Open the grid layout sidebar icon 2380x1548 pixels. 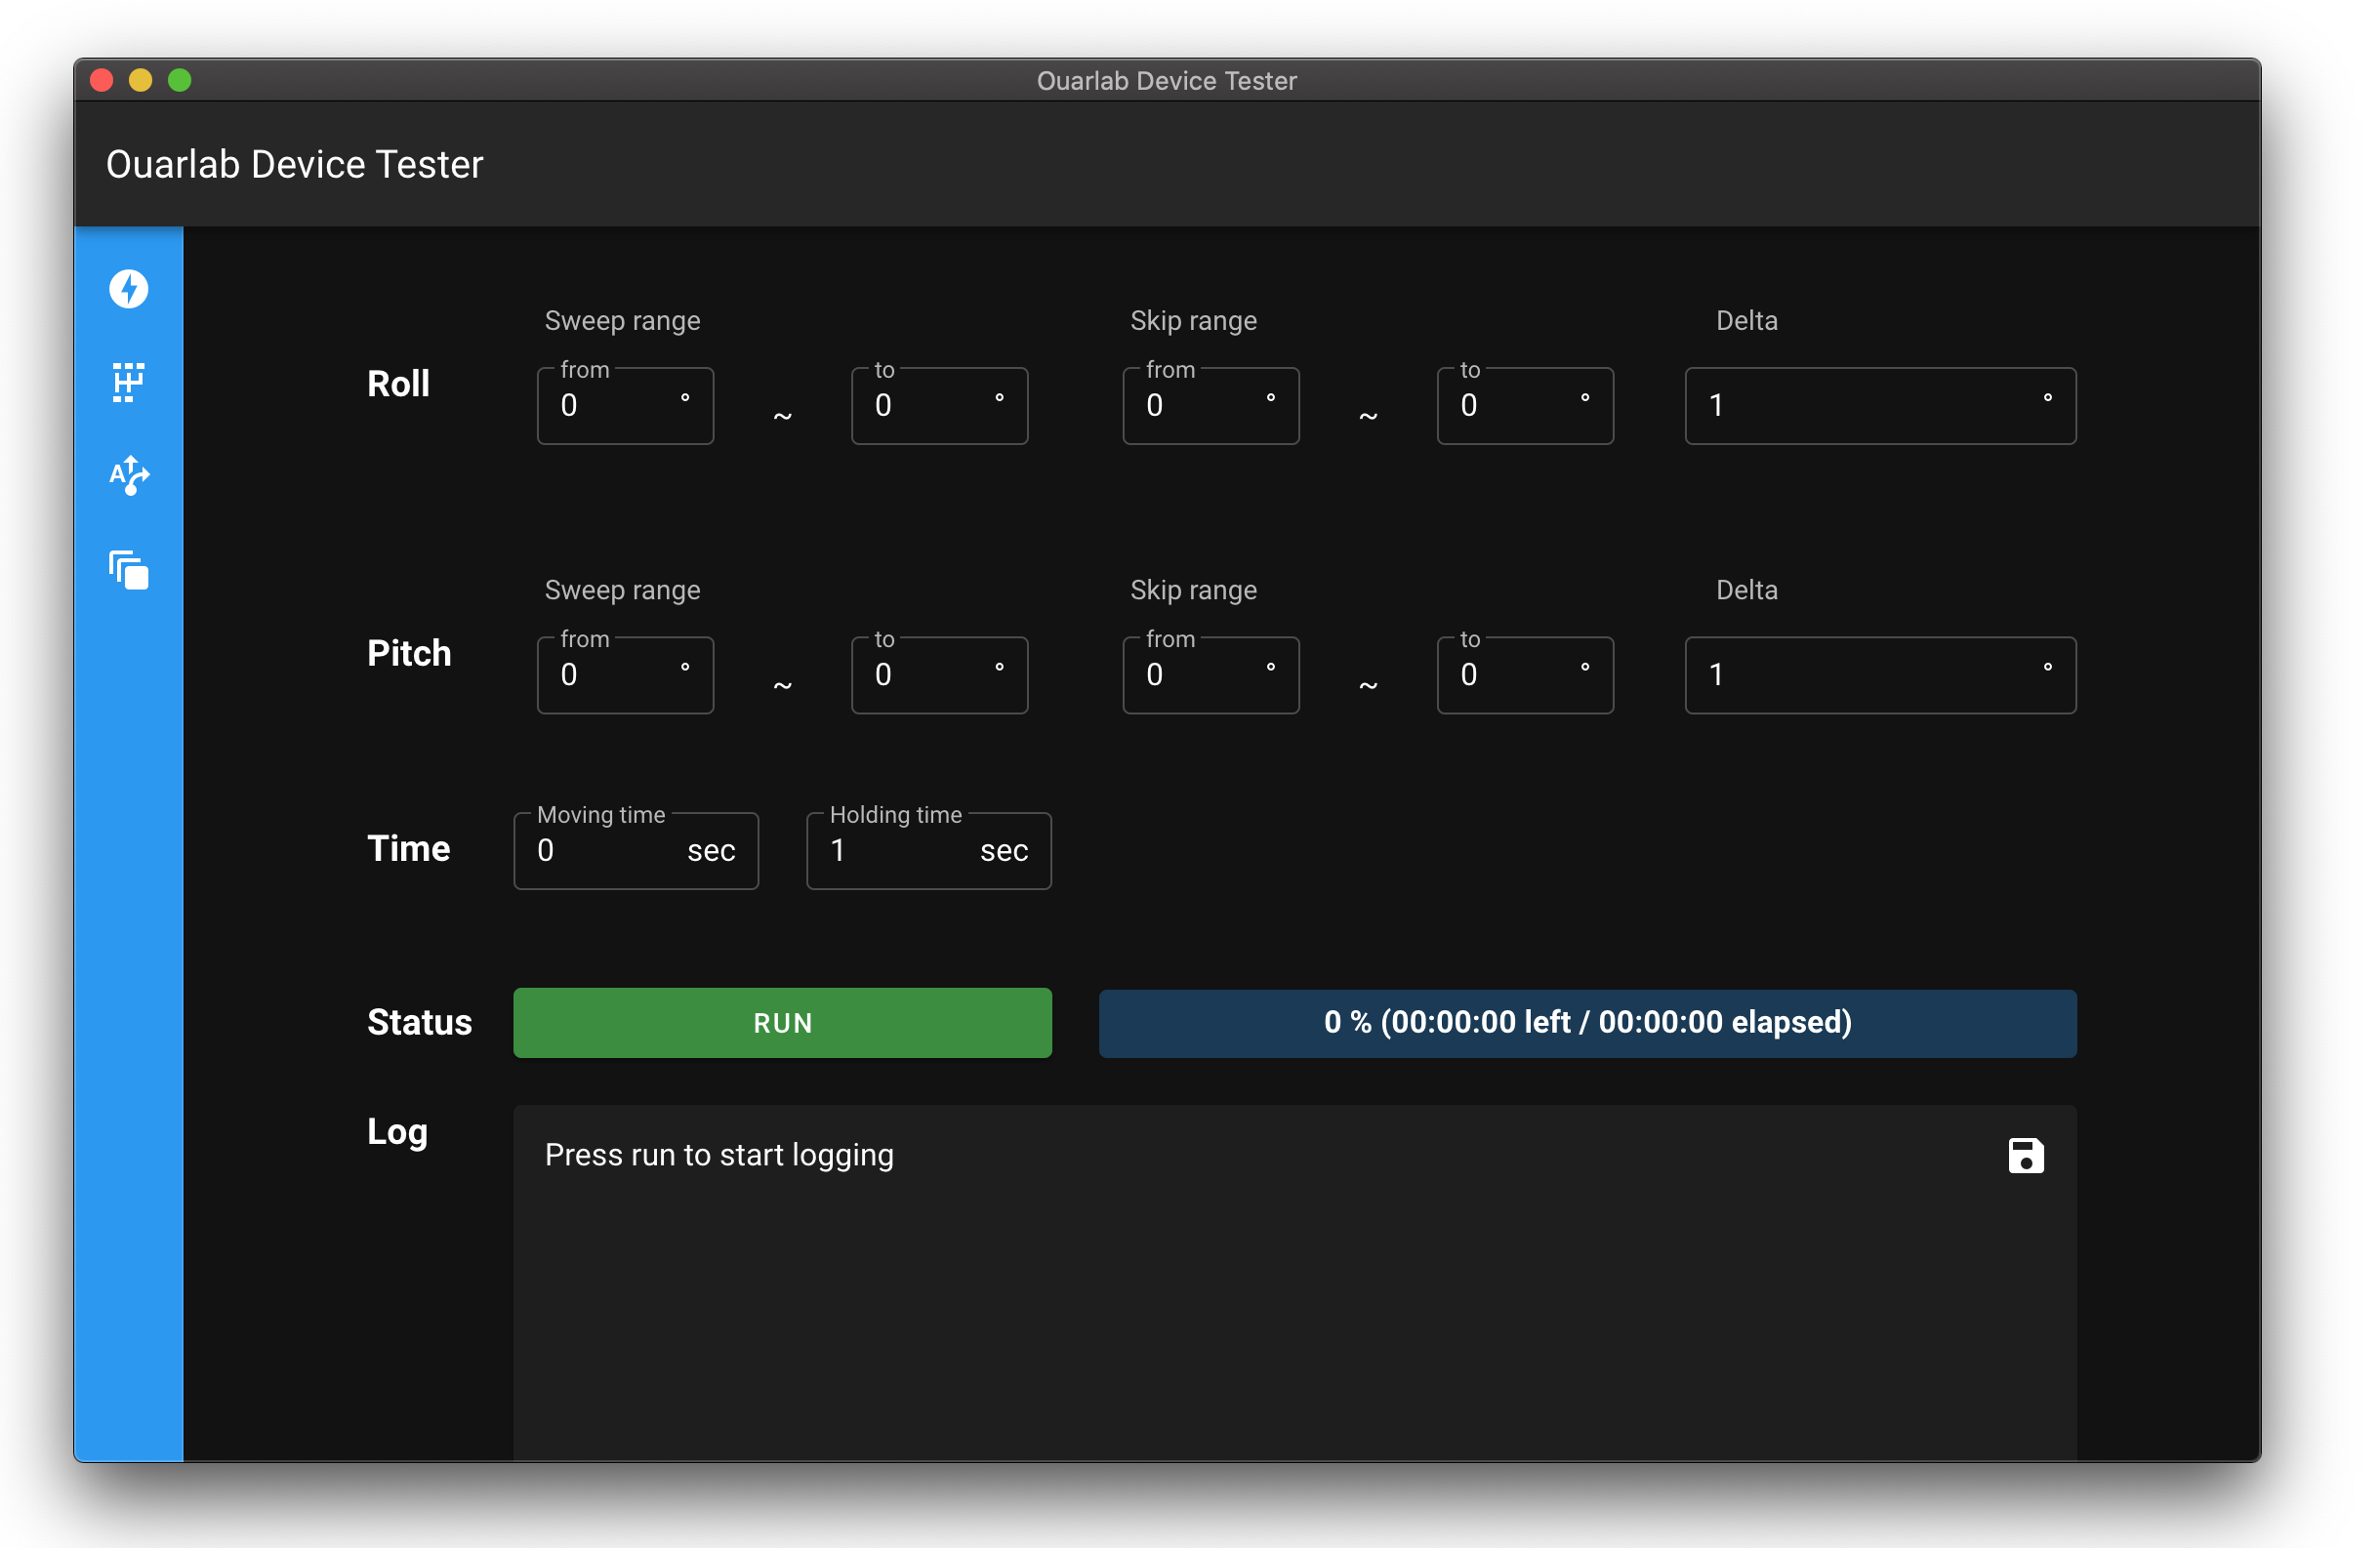129,382
